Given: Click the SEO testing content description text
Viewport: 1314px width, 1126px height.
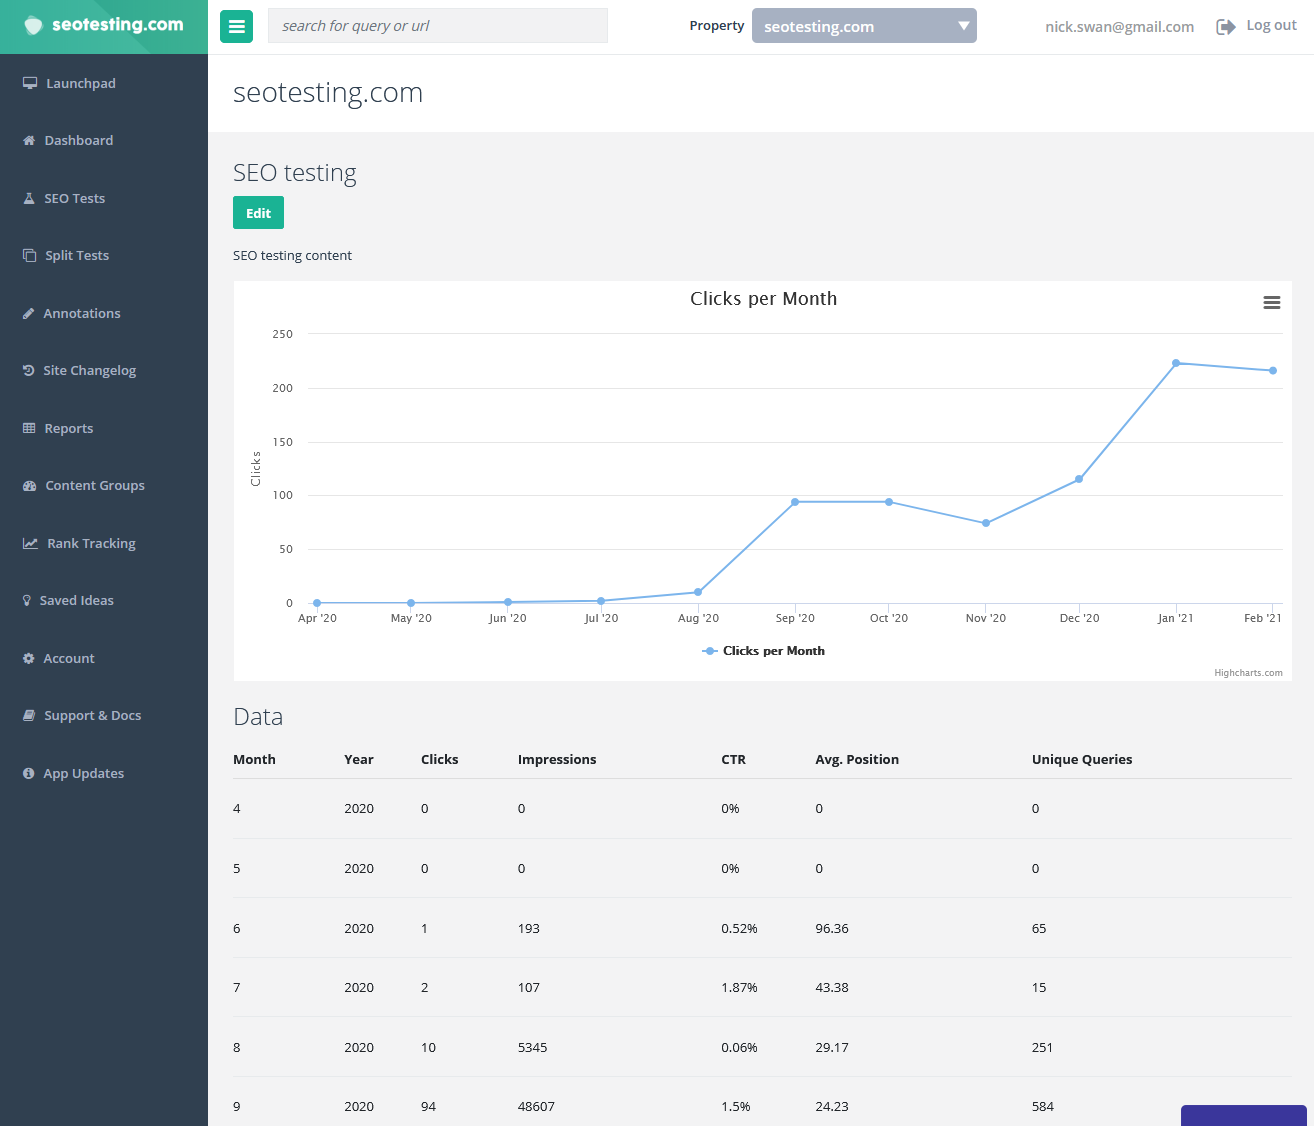Looking at the screenshot, I should pyautogui.click(x=292, y=256).
